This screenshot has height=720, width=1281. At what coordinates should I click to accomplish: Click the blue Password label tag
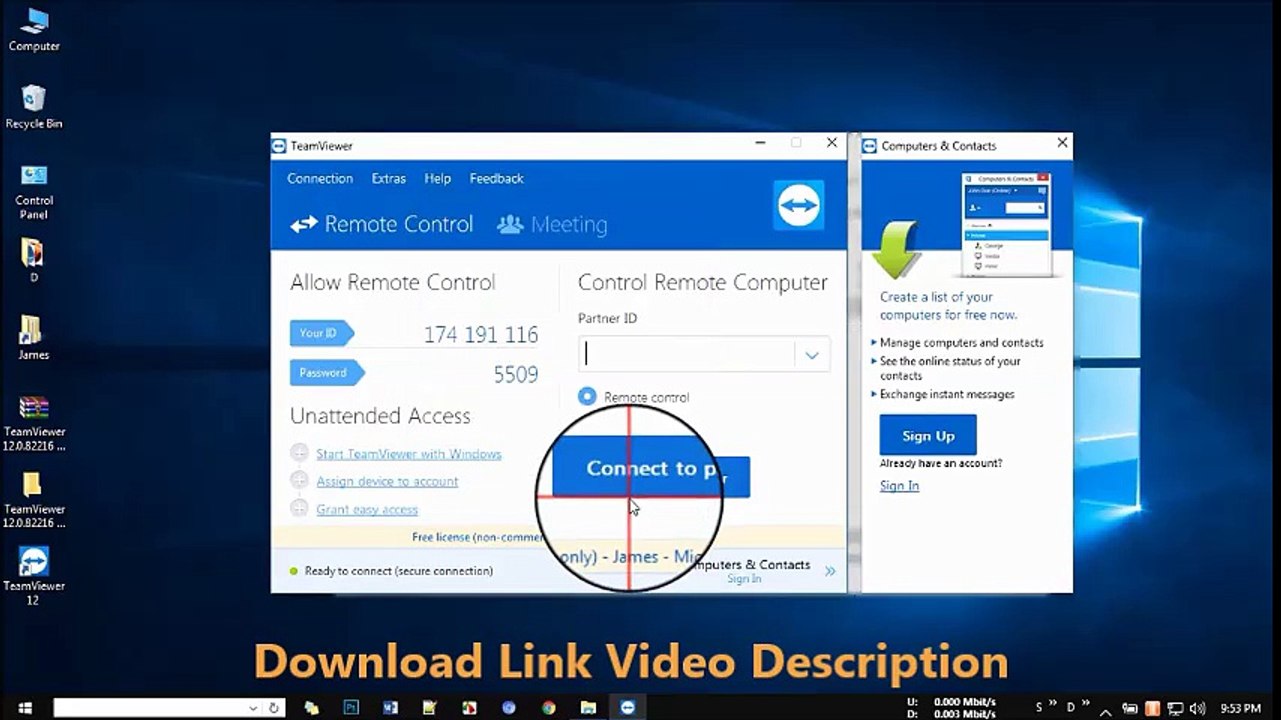[x=326, y=373]
